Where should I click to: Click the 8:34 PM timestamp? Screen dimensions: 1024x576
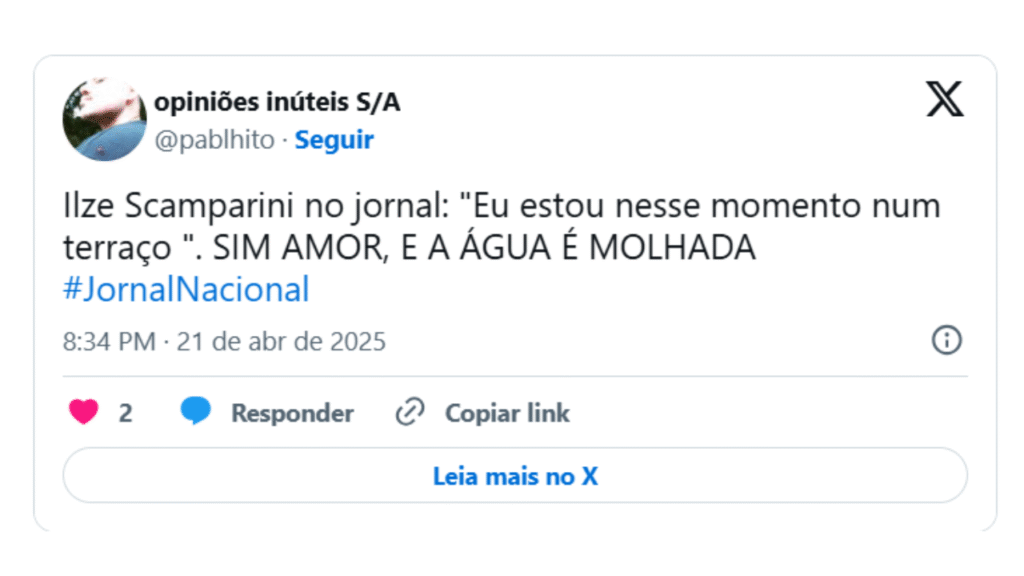coord(108,342)
